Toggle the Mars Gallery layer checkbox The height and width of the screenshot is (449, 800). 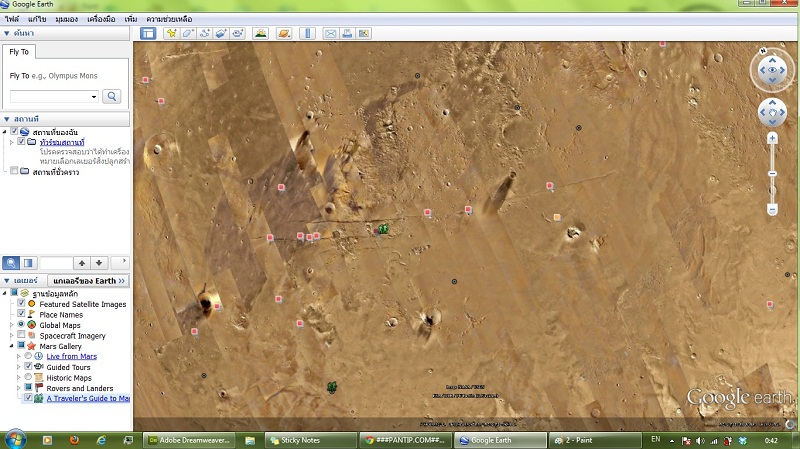21,345
